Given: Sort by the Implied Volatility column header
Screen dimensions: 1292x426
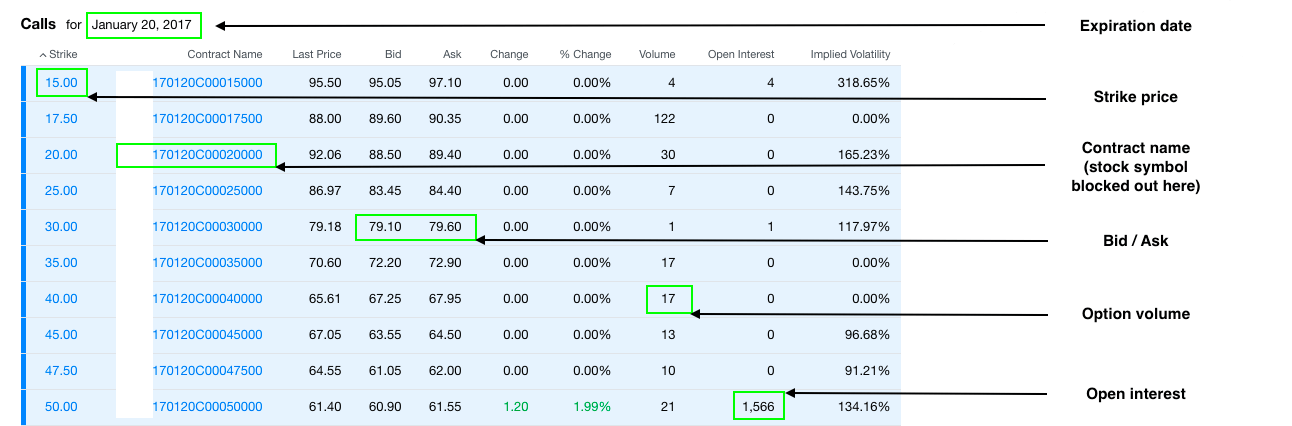Looking at the screenshot, I should [850, 55].
